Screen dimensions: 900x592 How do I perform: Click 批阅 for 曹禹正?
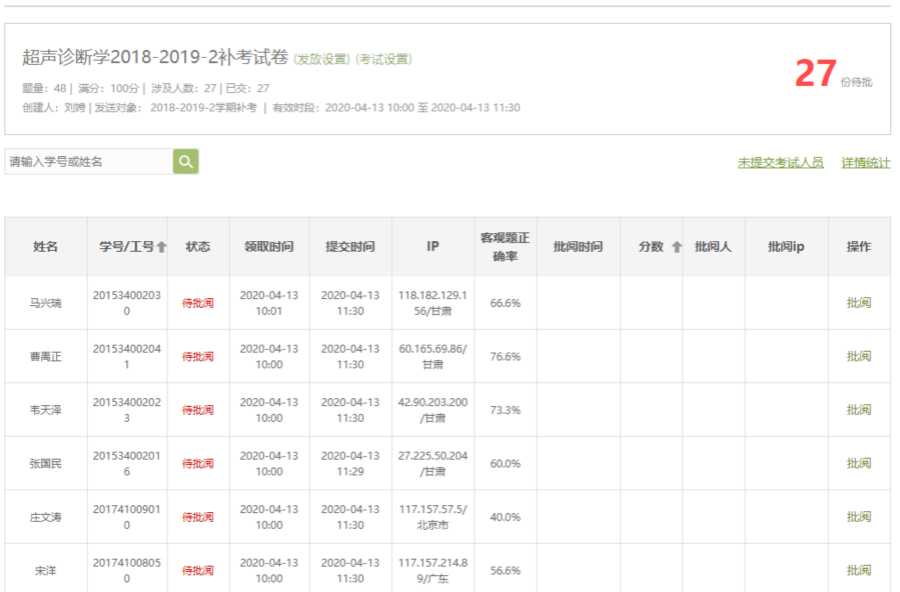pyautogui.click(x=858, y=356)
